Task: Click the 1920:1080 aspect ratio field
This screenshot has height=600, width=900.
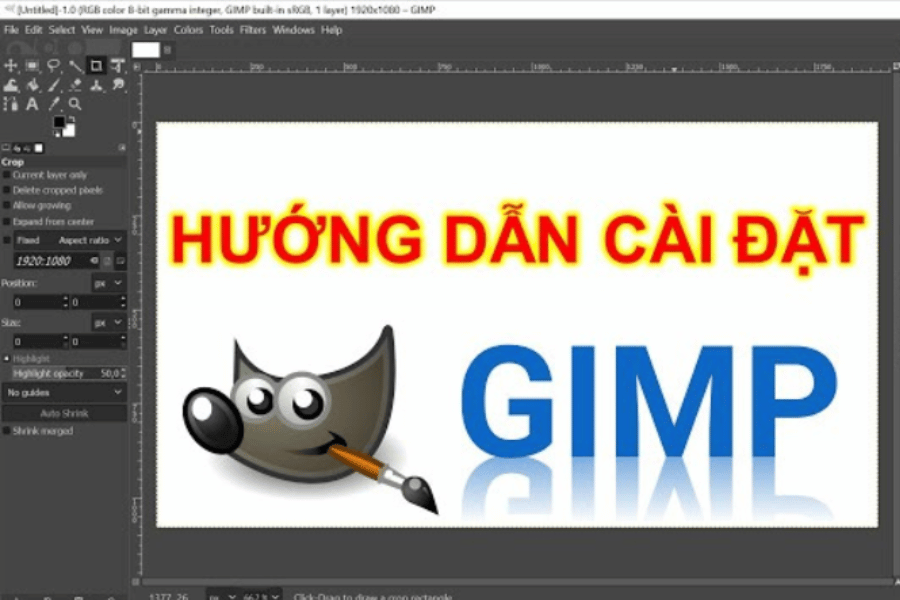Action: click(x=45, y=261)
